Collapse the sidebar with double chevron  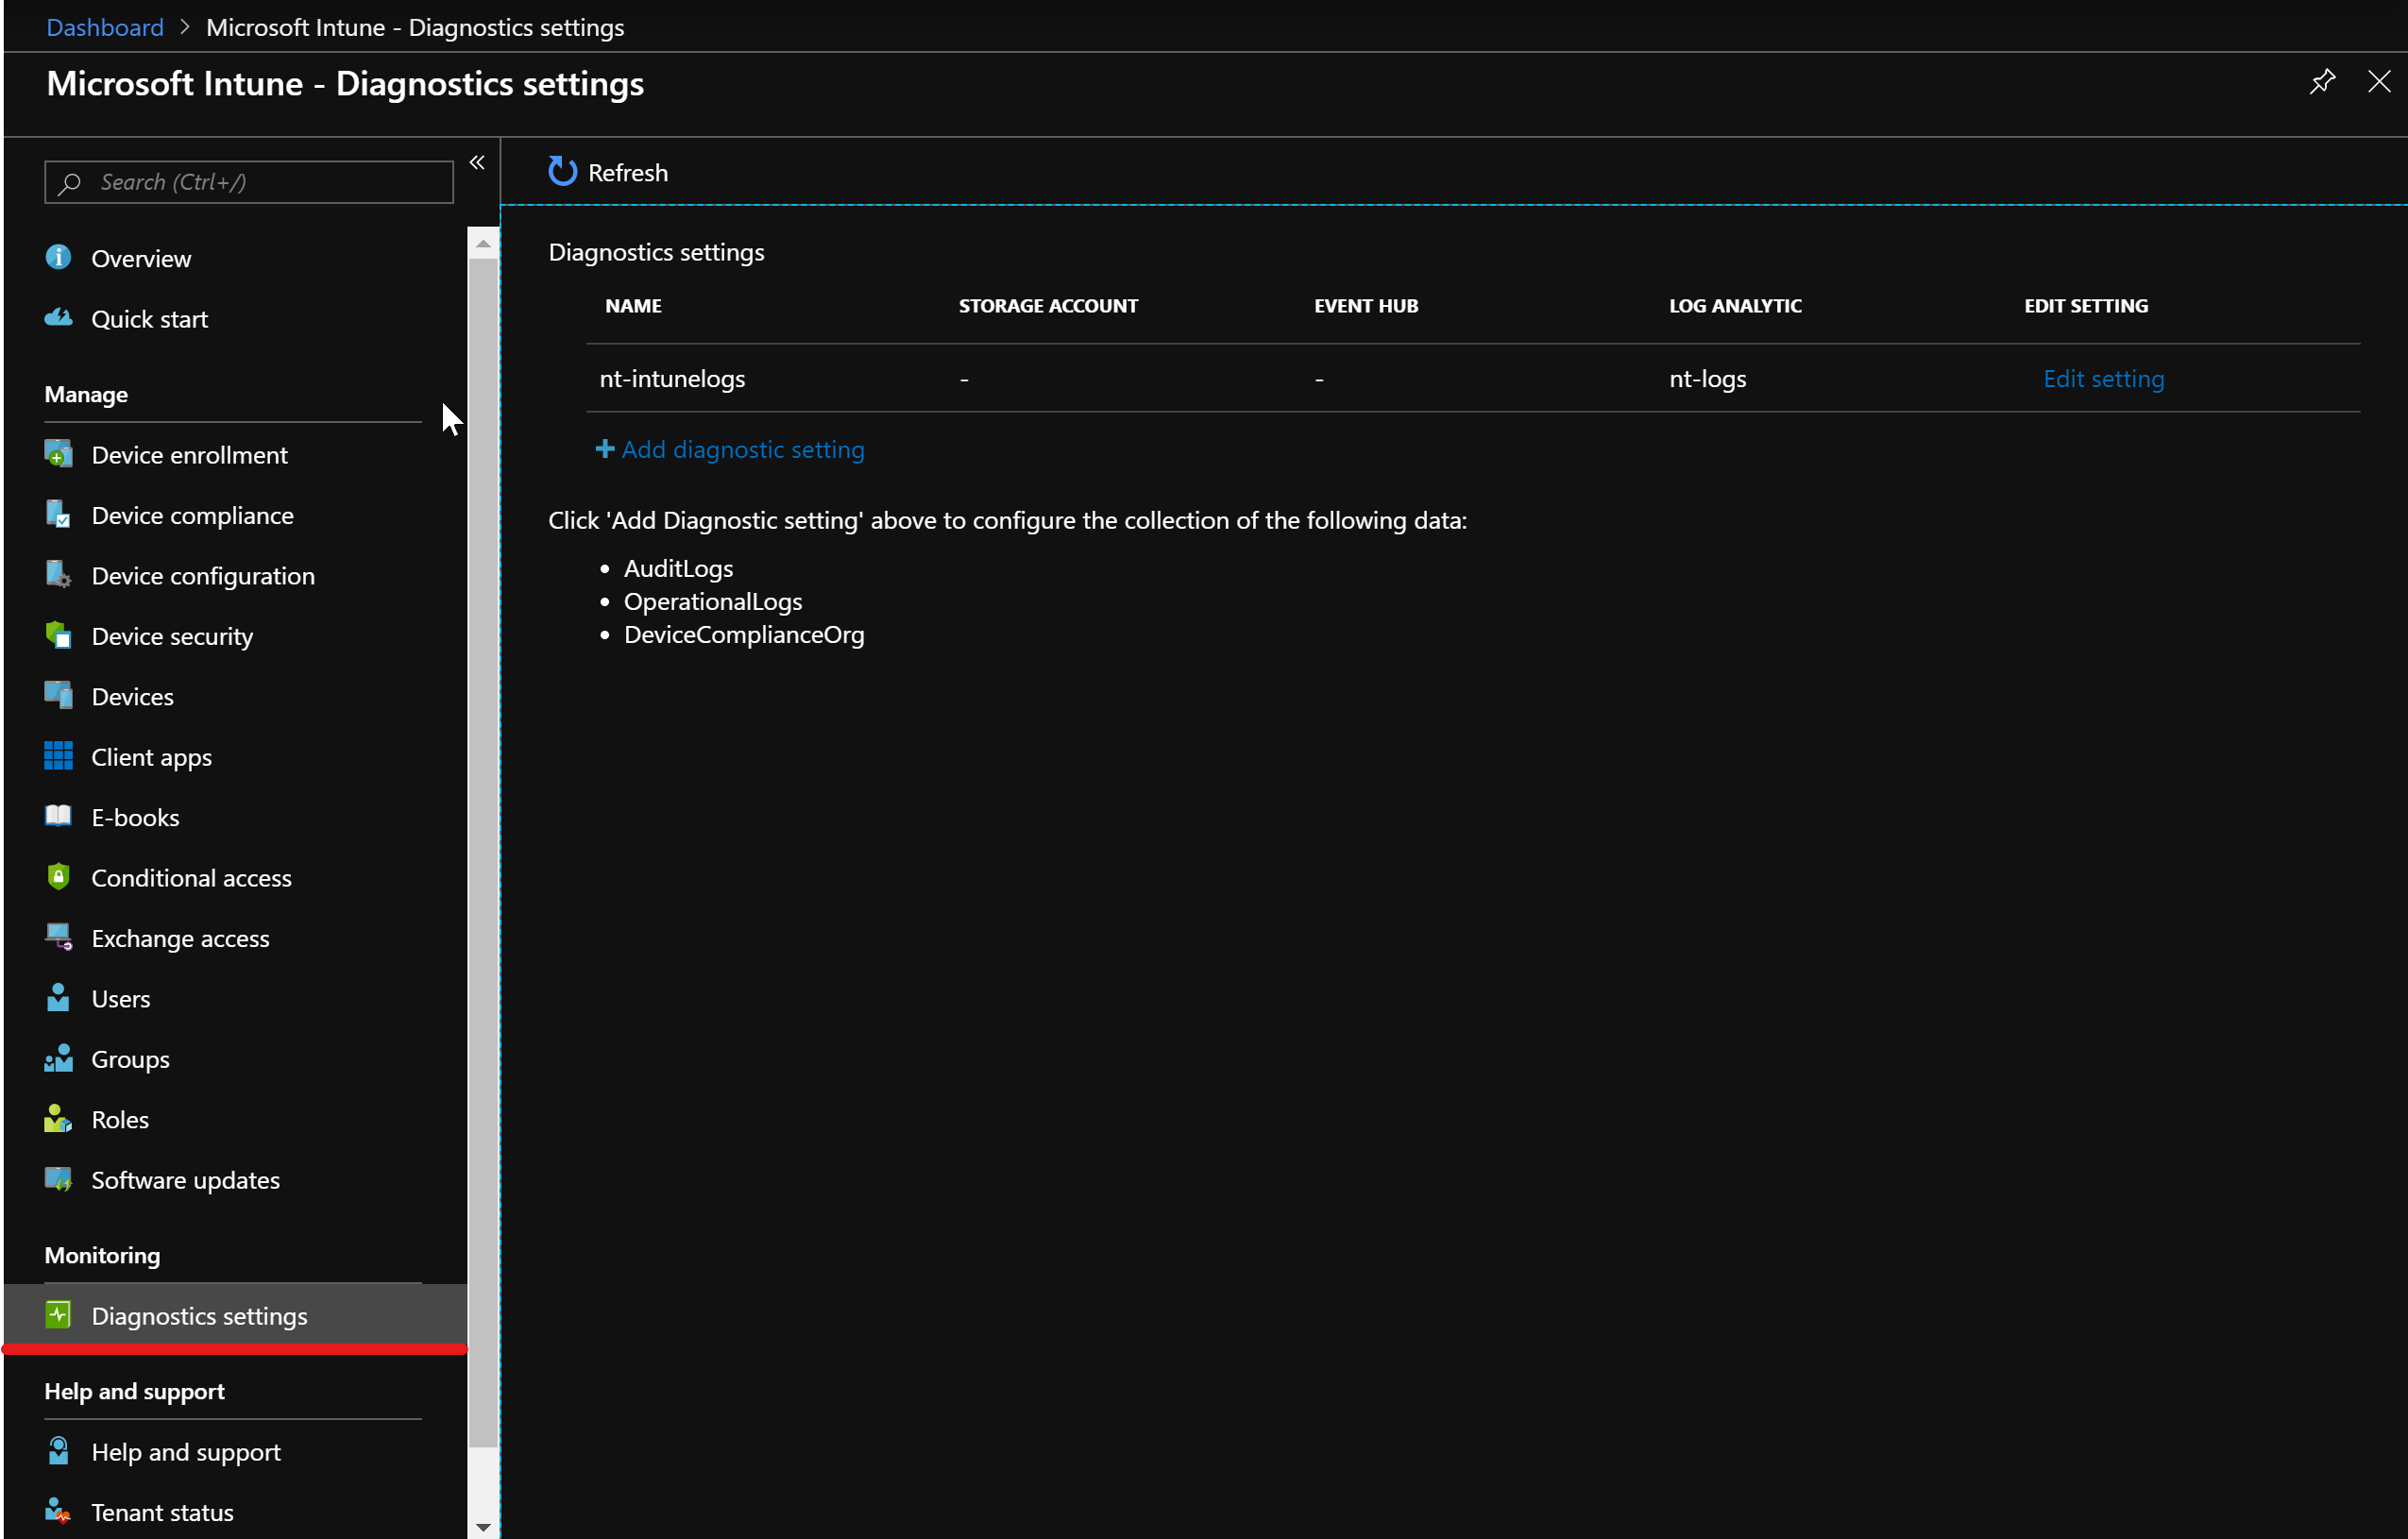click(x=477, y=162)
